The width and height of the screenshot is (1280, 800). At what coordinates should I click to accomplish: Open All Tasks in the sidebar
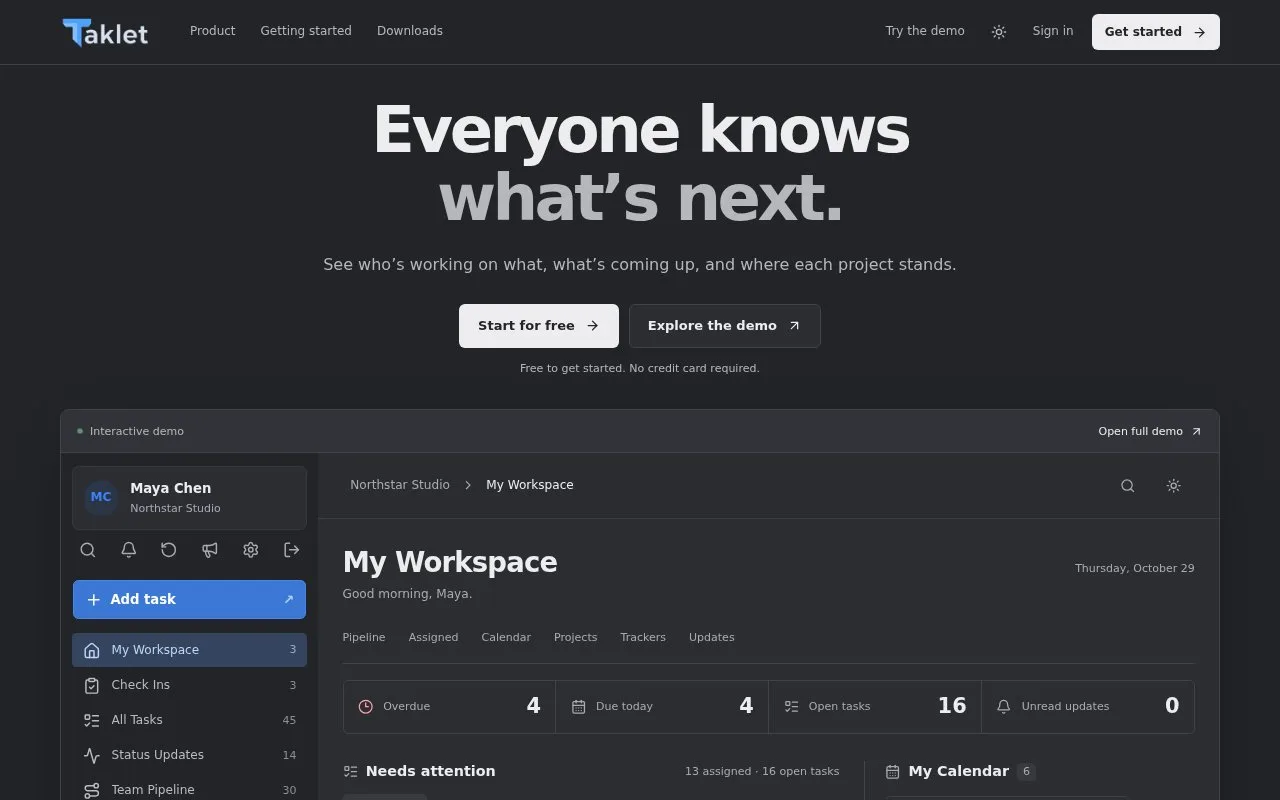(189, 720)
